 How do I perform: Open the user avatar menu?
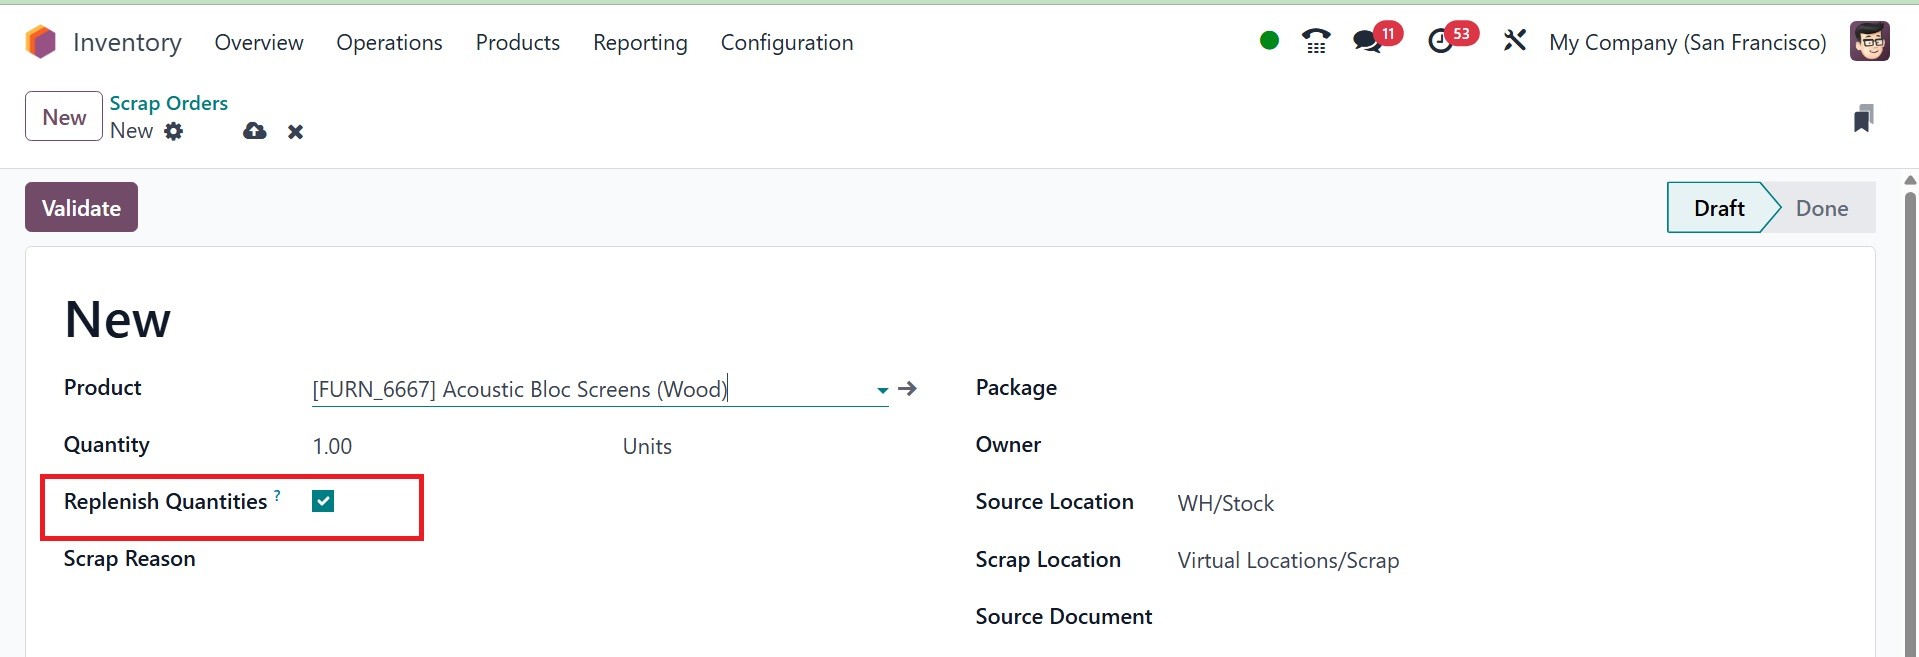[1869, 42]
